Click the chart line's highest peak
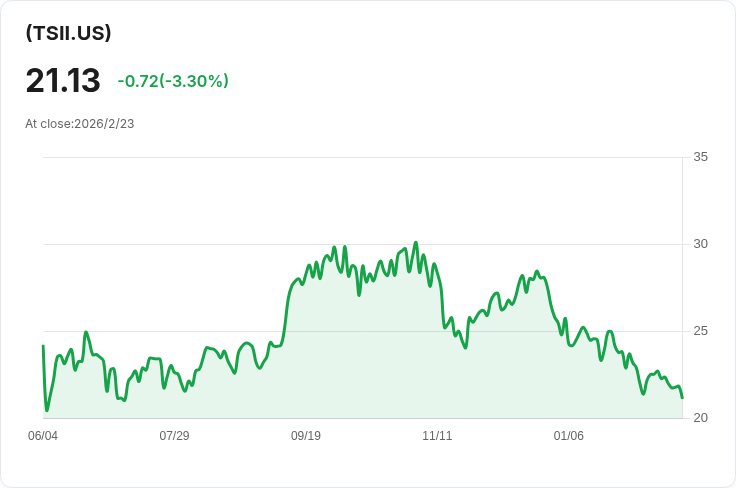The height and width of the screenshot is (488, 736). pos(416,243)
